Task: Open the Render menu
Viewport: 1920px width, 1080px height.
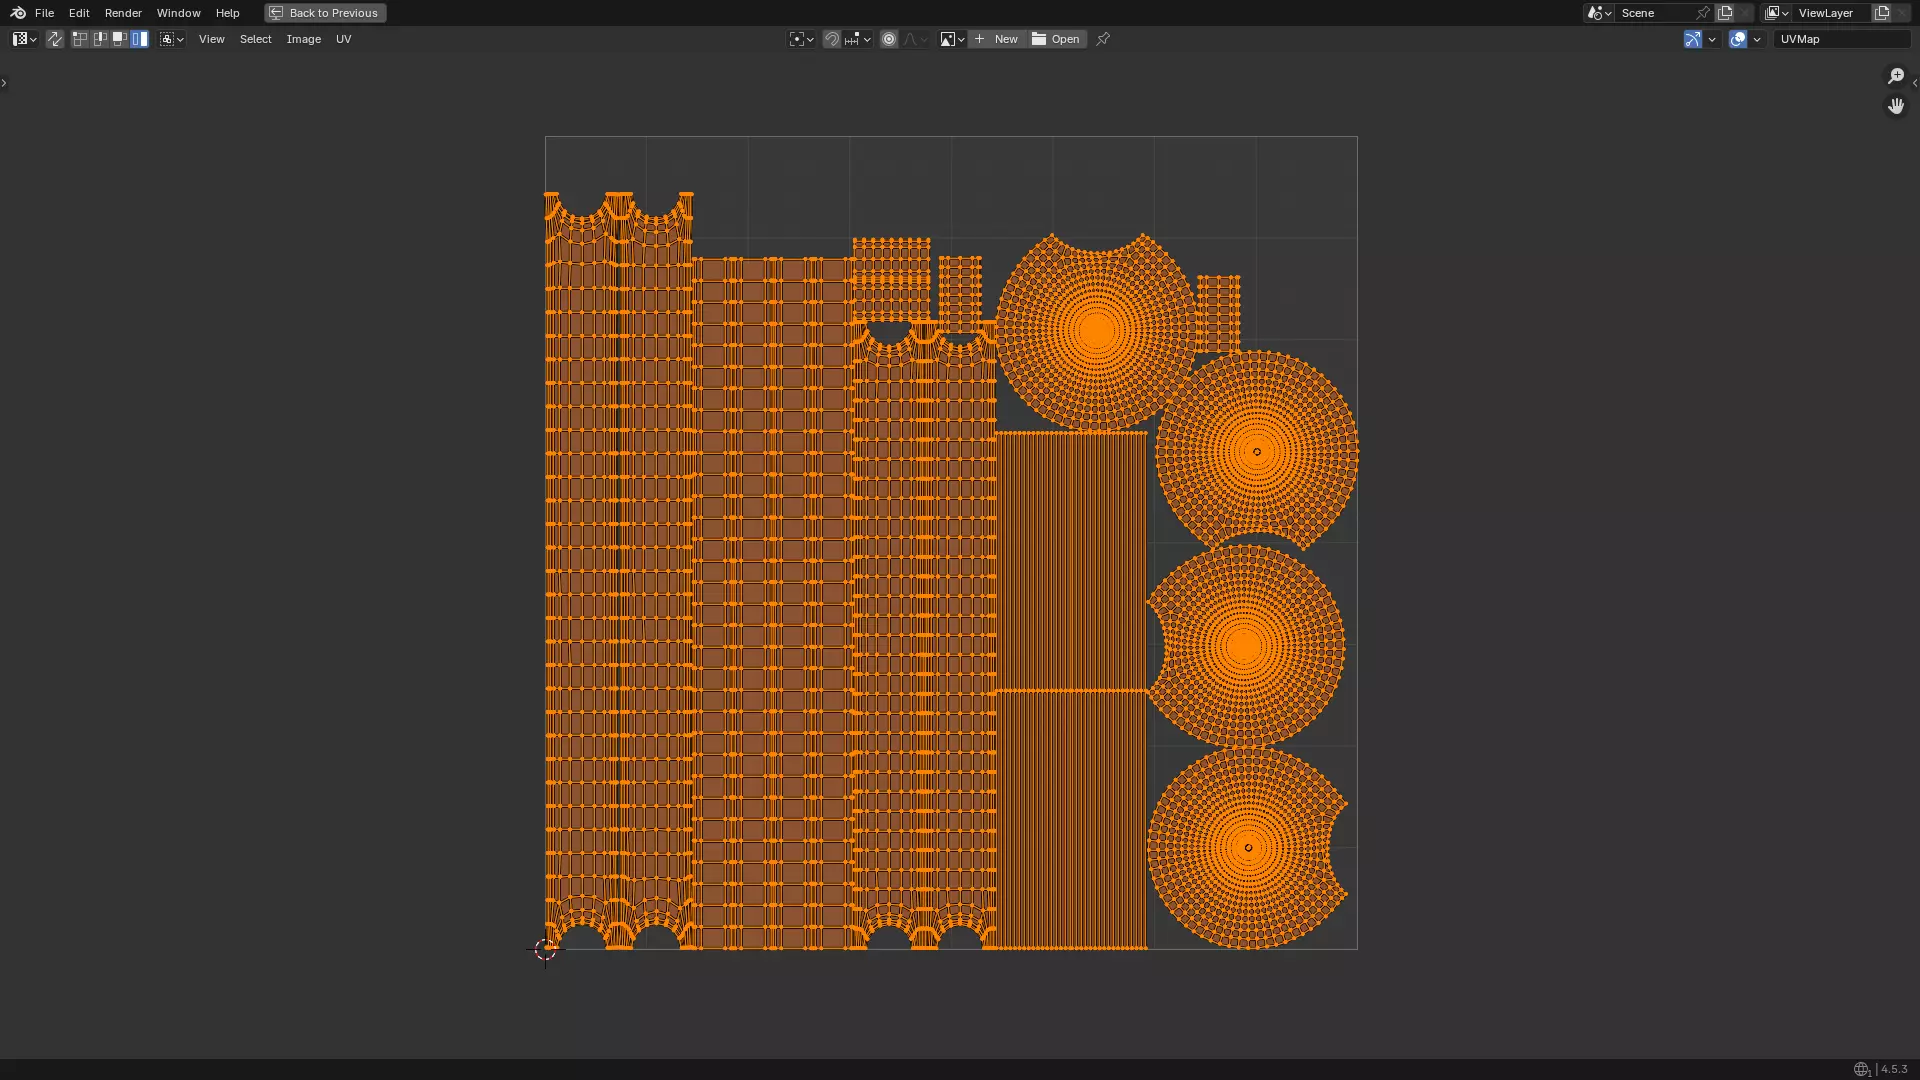Action: [x=123, y=13]
